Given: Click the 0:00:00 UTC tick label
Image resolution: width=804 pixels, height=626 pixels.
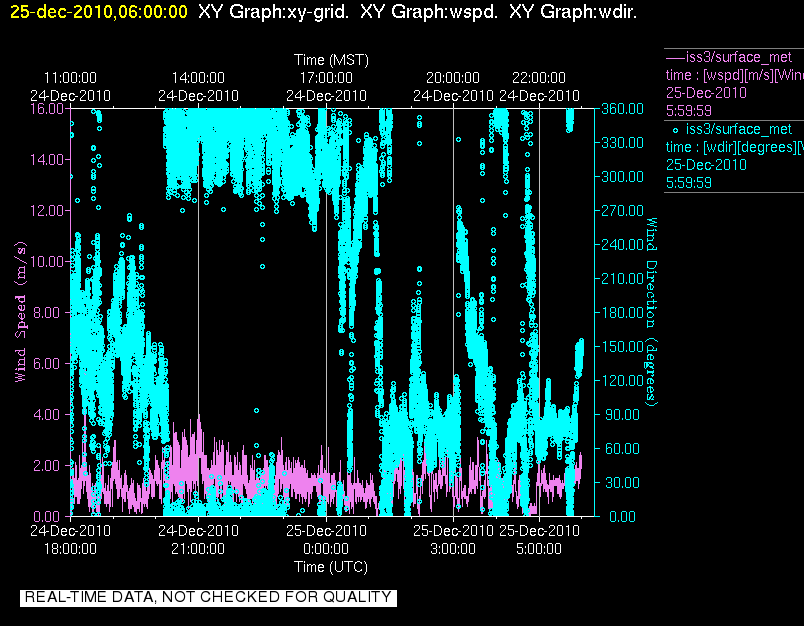Looking at the screenshot, I should [x=326, y=549].
